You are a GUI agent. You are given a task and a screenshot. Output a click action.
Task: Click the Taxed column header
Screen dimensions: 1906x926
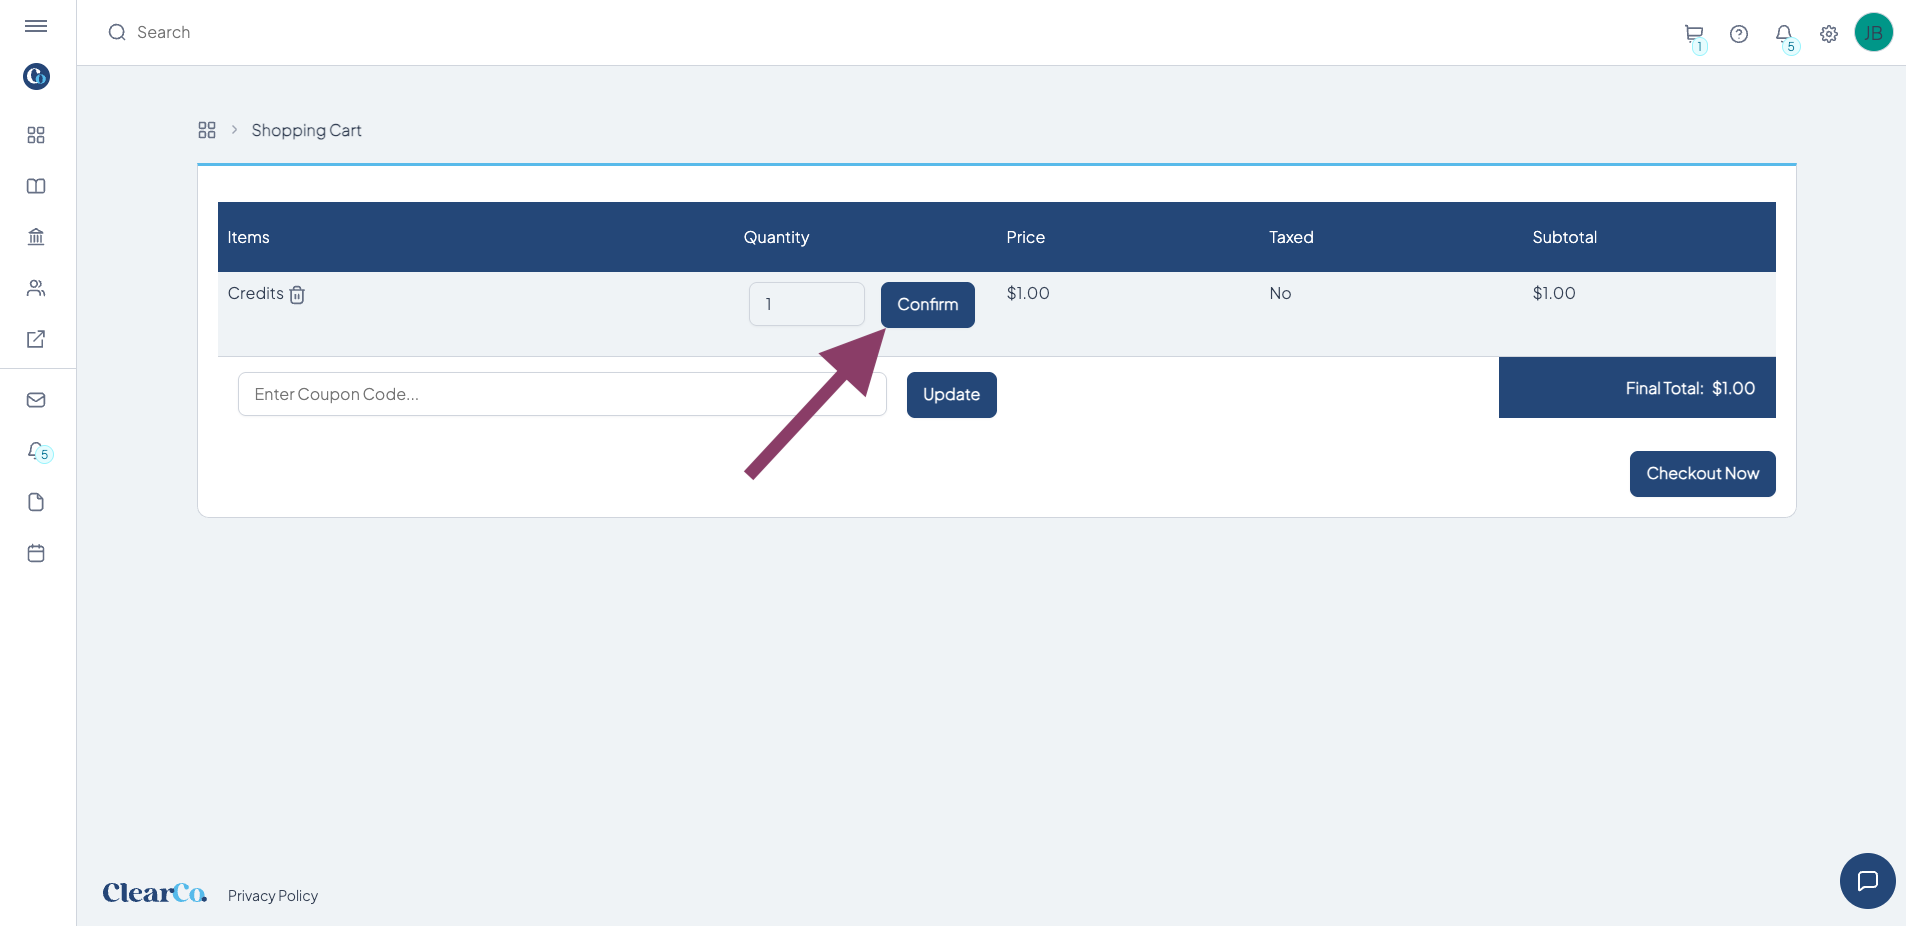1291,237
